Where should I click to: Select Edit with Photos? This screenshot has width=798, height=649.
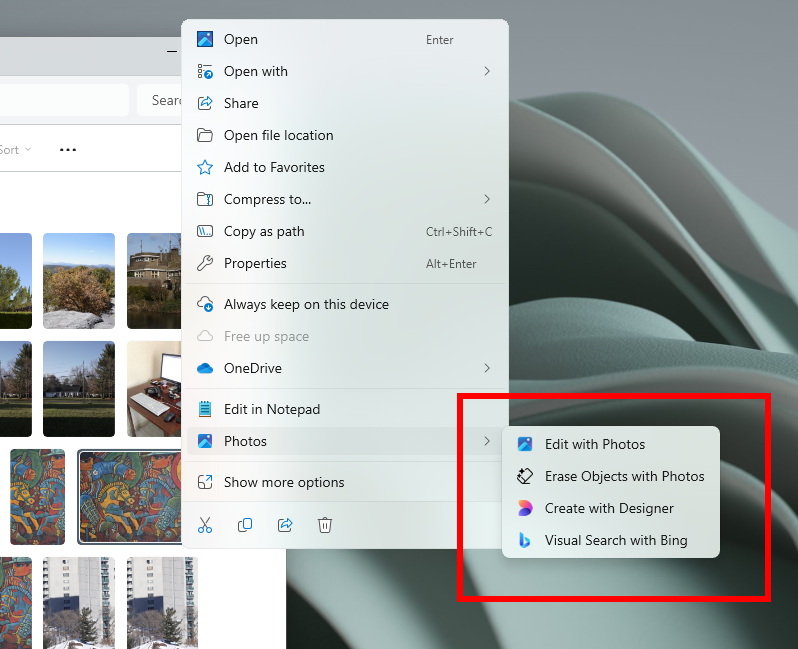pos(594,444)
